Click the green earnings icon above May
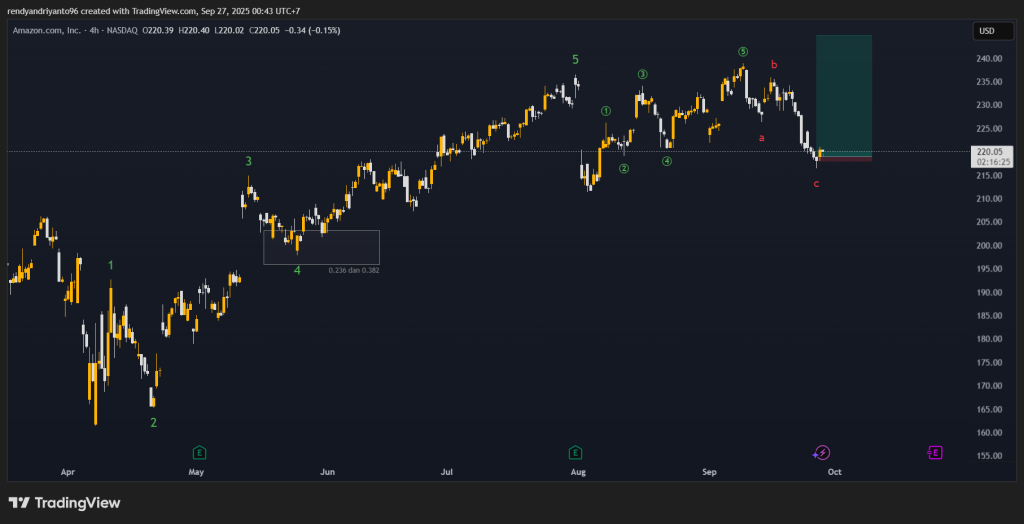The width and height of the screenshot is (1024, 524). (x=199, y=452)
